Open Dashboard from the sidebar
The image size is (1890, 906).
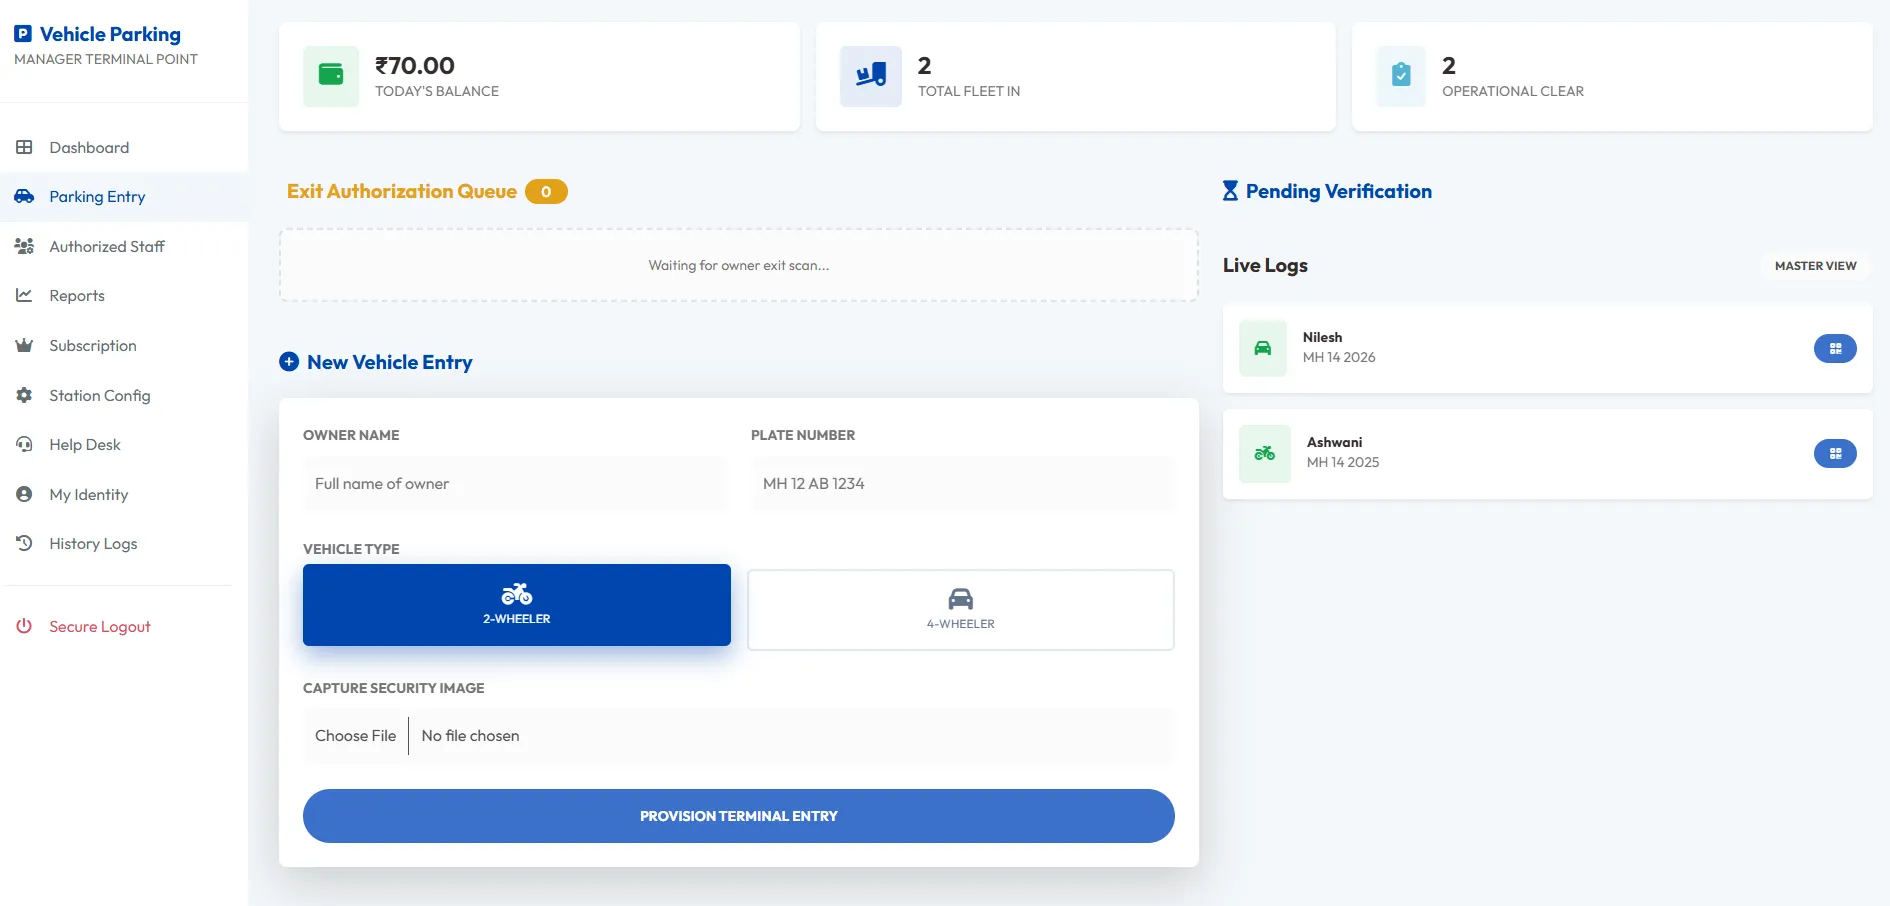(x=89, y=148)
